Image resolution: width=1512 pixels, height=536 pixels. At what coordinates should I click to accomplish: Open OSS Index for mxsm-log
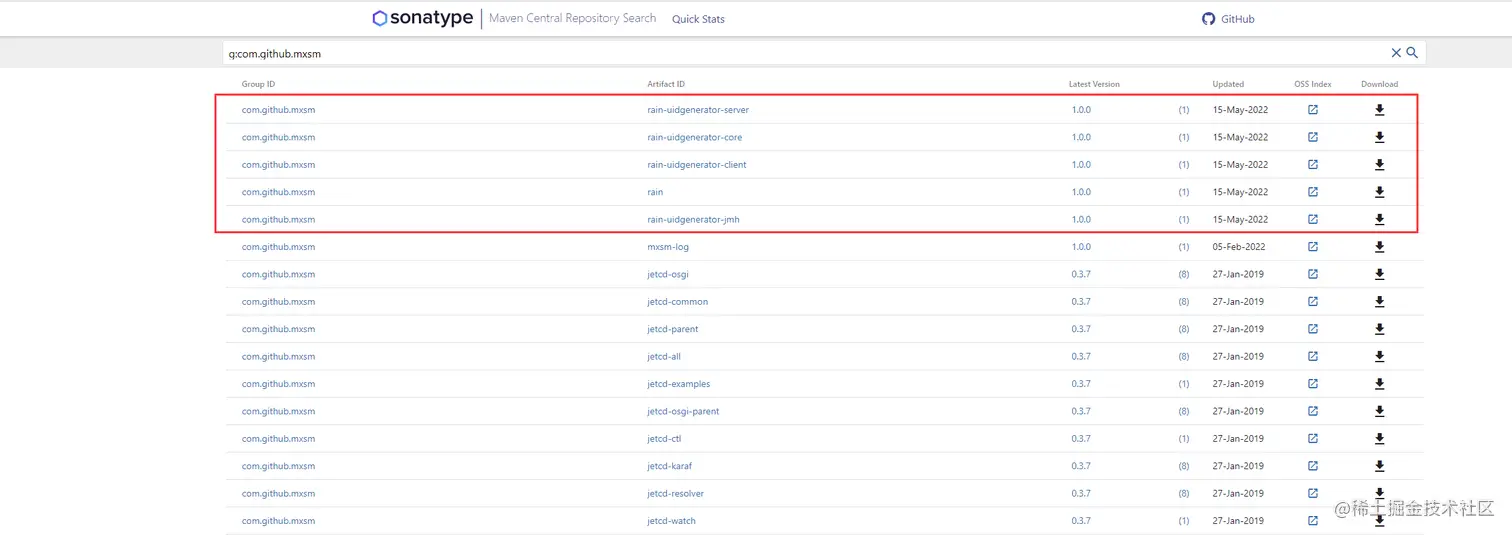(1313, 247)
